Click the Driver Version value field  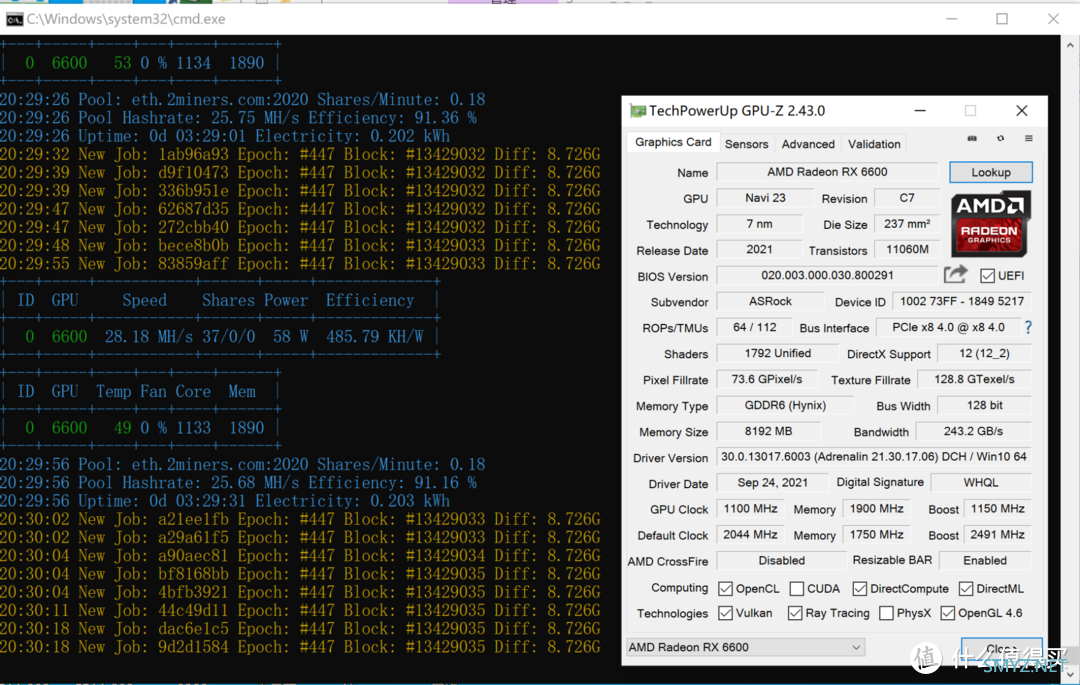point(874,457)
